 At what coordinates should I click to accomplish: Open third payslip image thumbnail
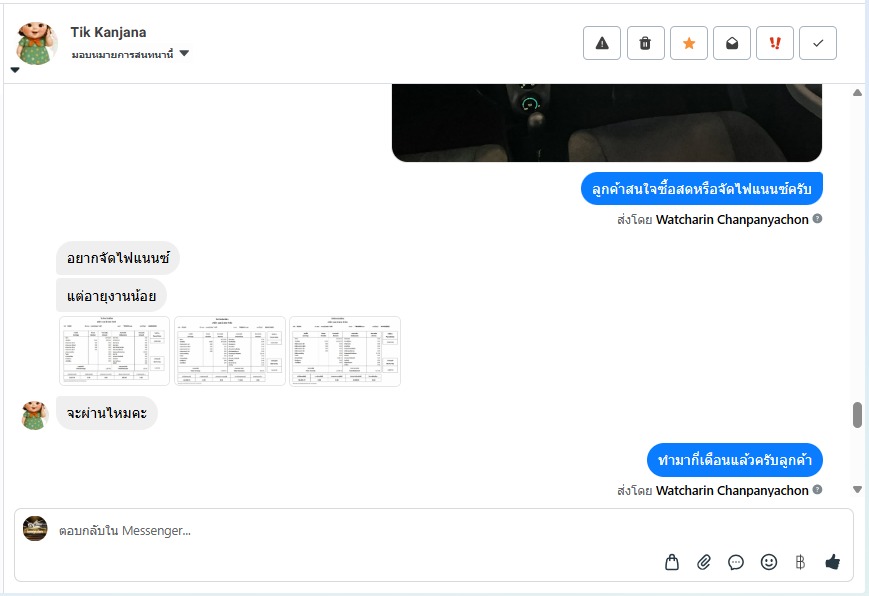click(x=345, y=351)
